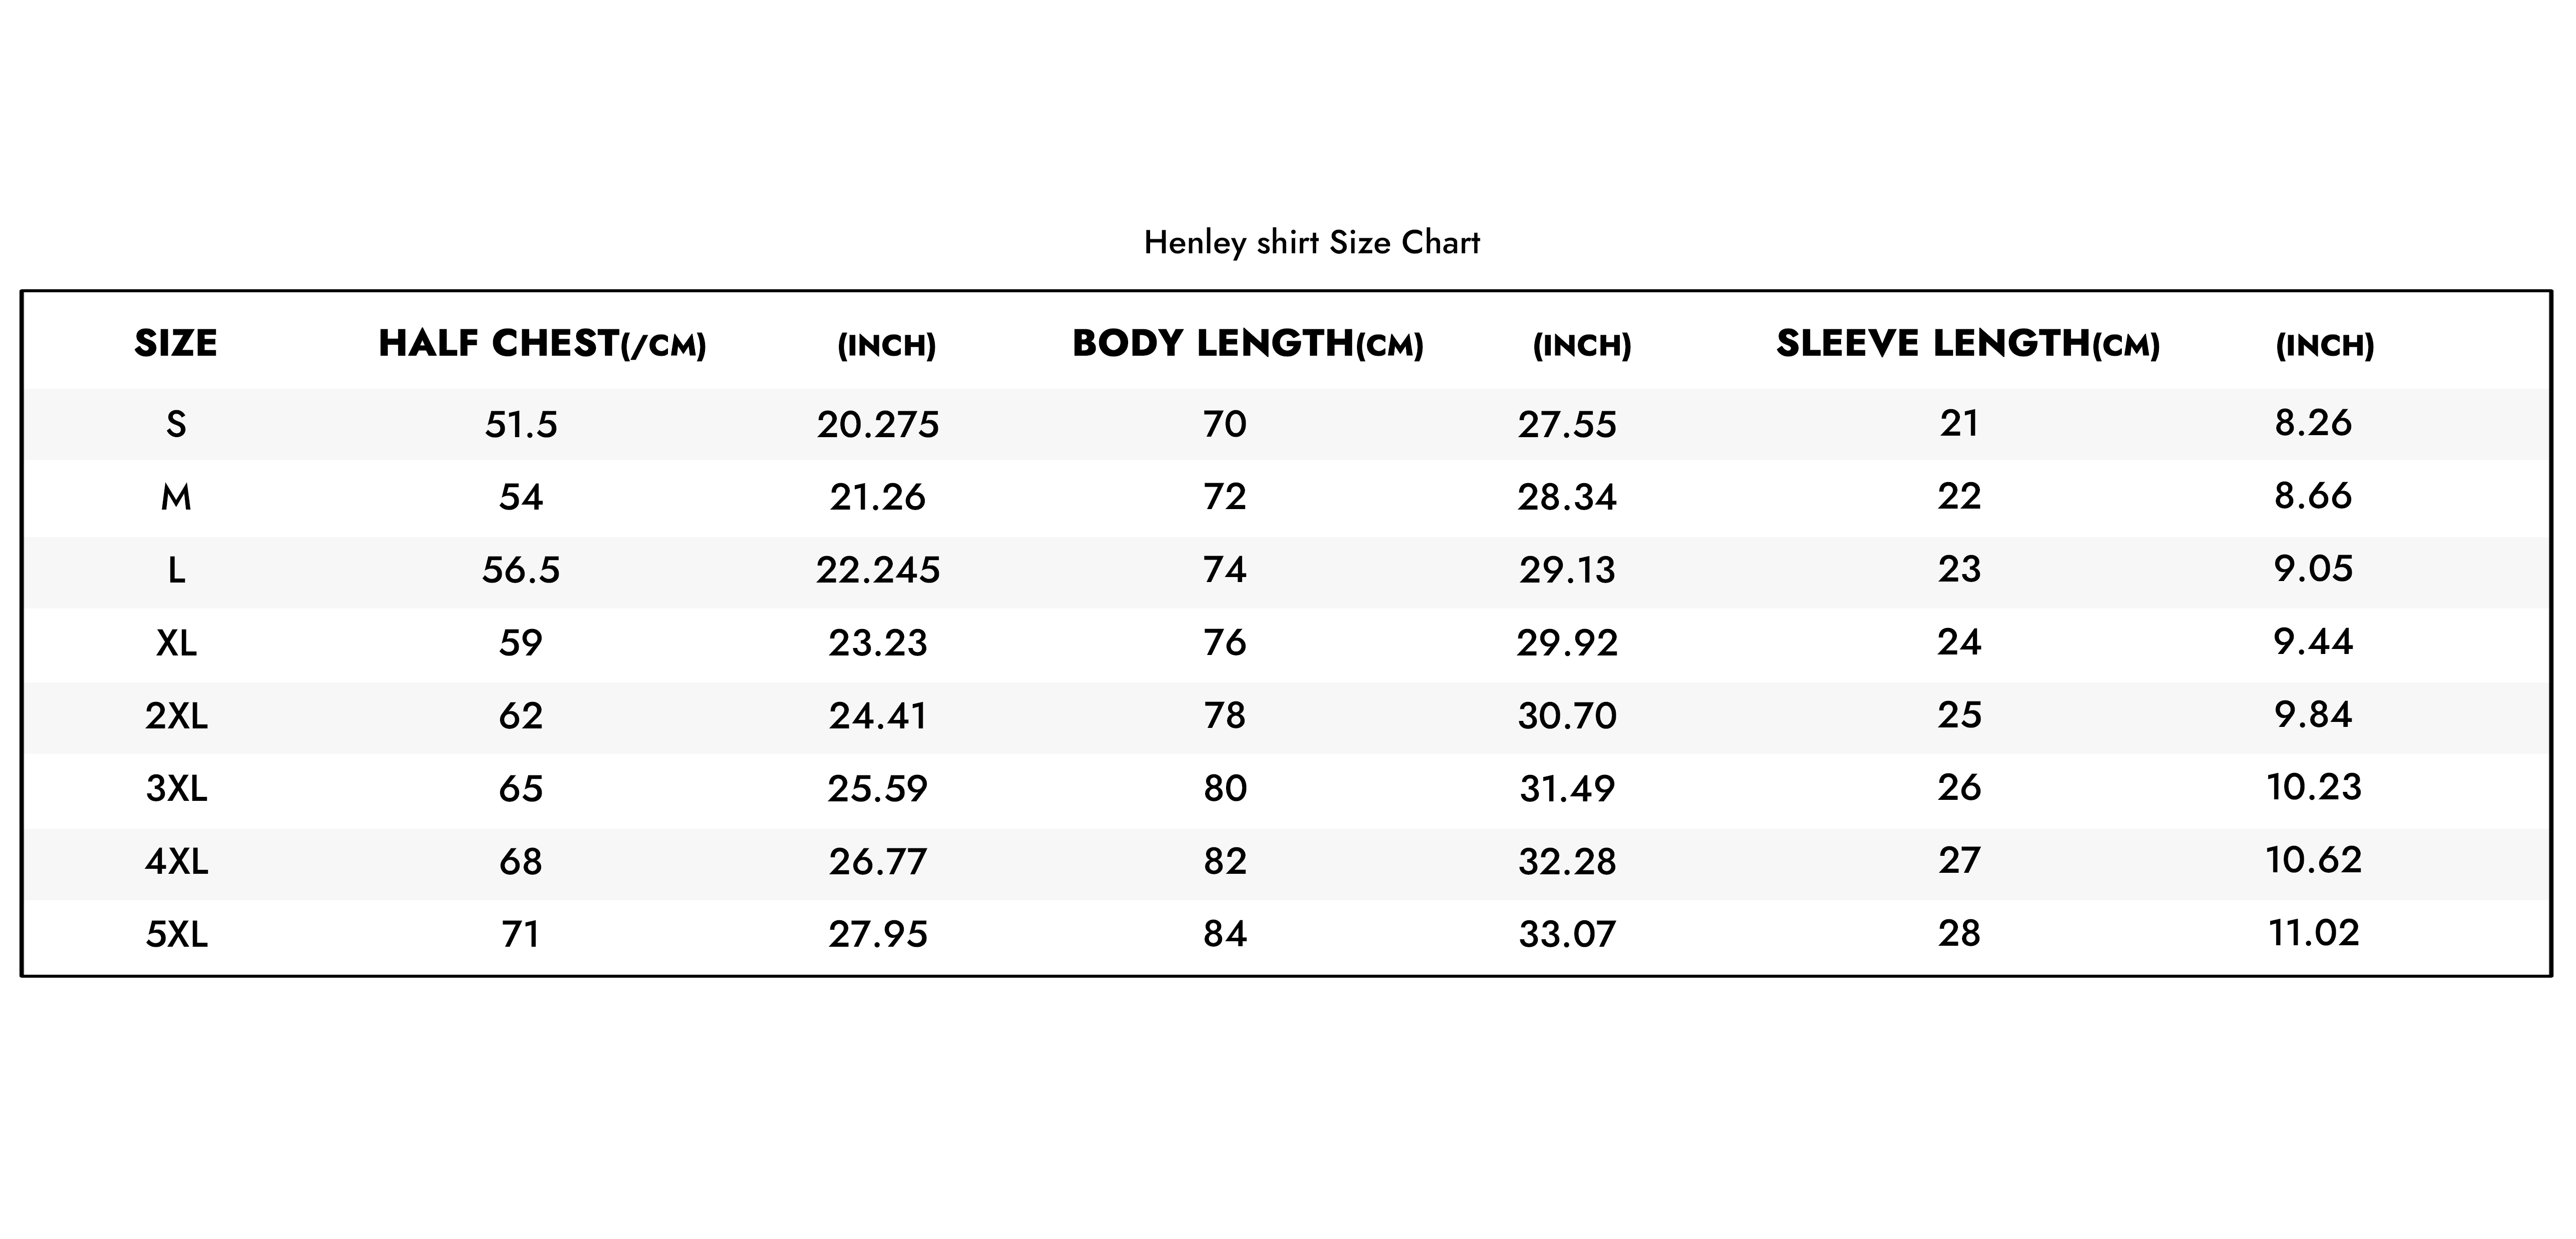2576x1239 pixels.
Task: Select the L size row label
Action: coord(176,570)
